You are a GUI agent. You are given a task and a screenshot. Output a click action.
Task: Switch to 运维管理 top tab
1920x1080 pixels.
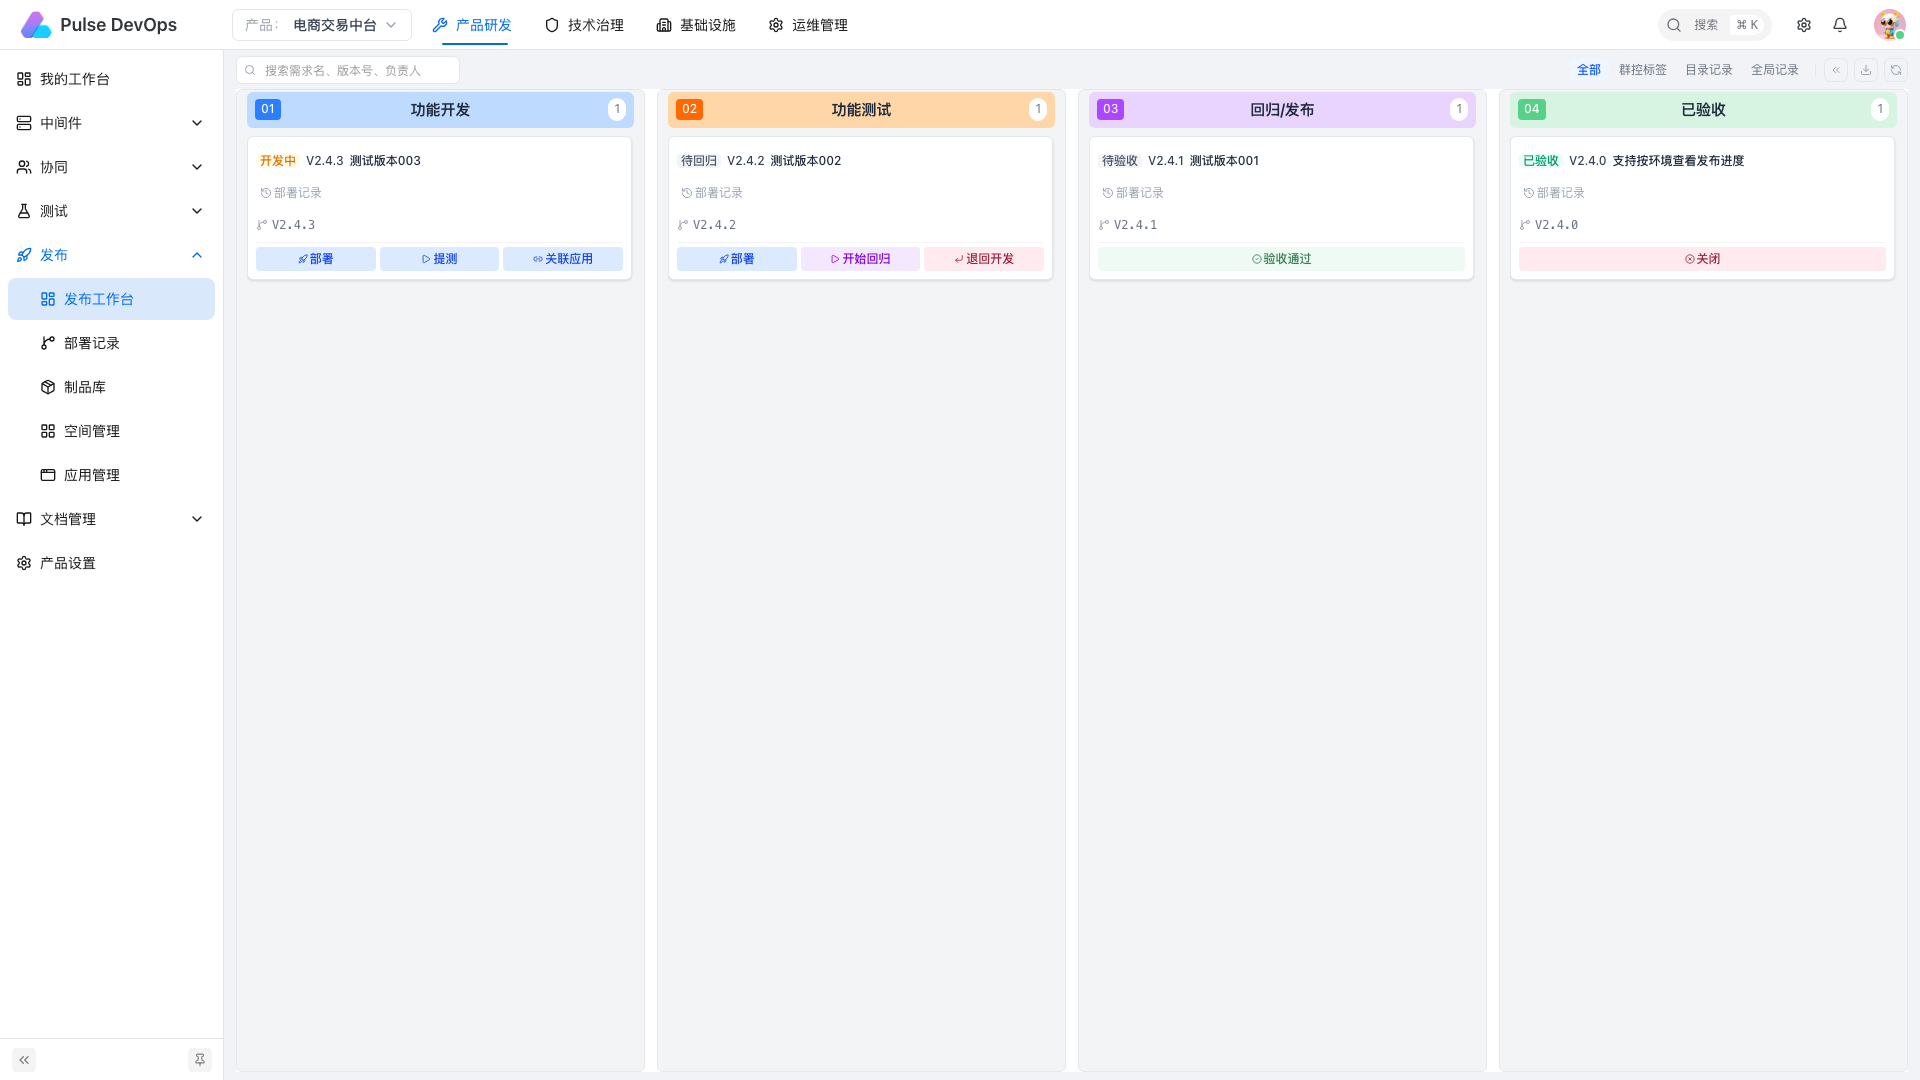click(808, 25)
